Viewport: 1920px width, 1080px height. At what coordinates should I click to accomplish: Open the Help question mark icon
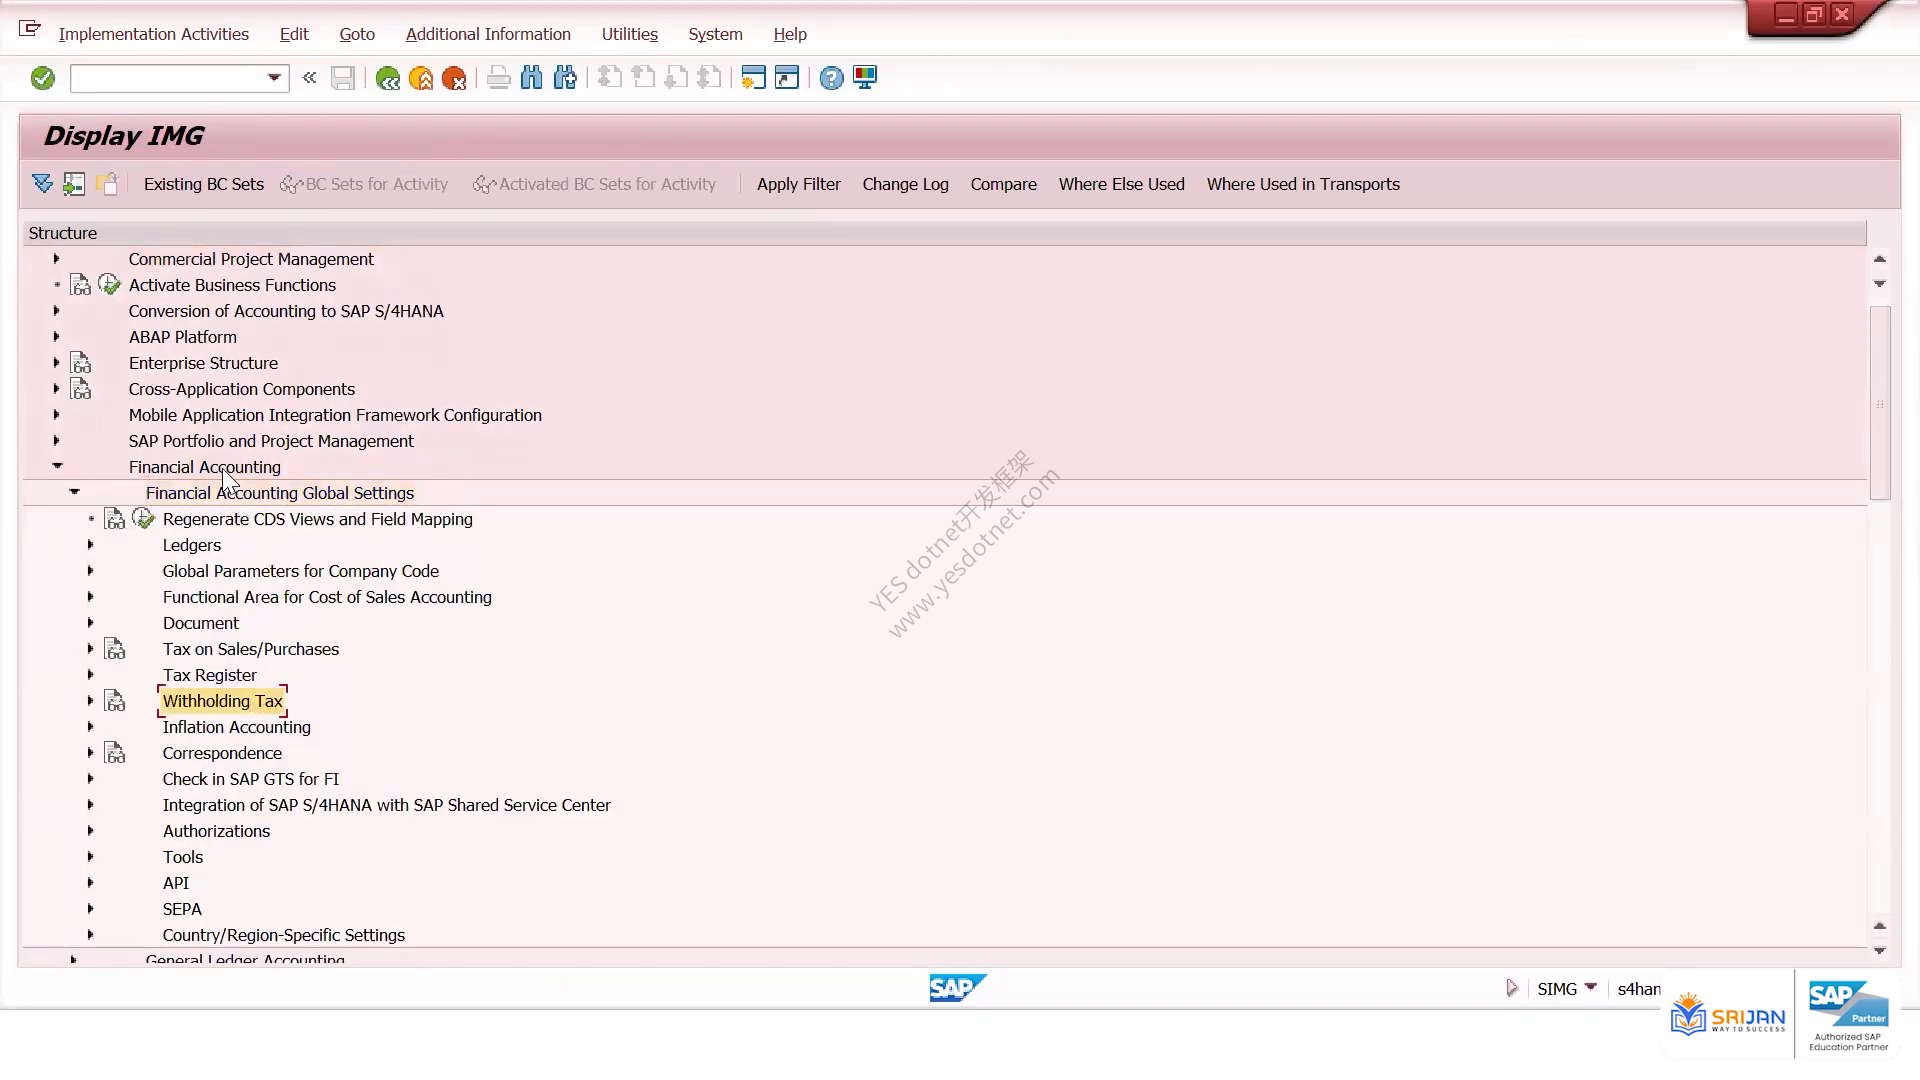(831, 78)
